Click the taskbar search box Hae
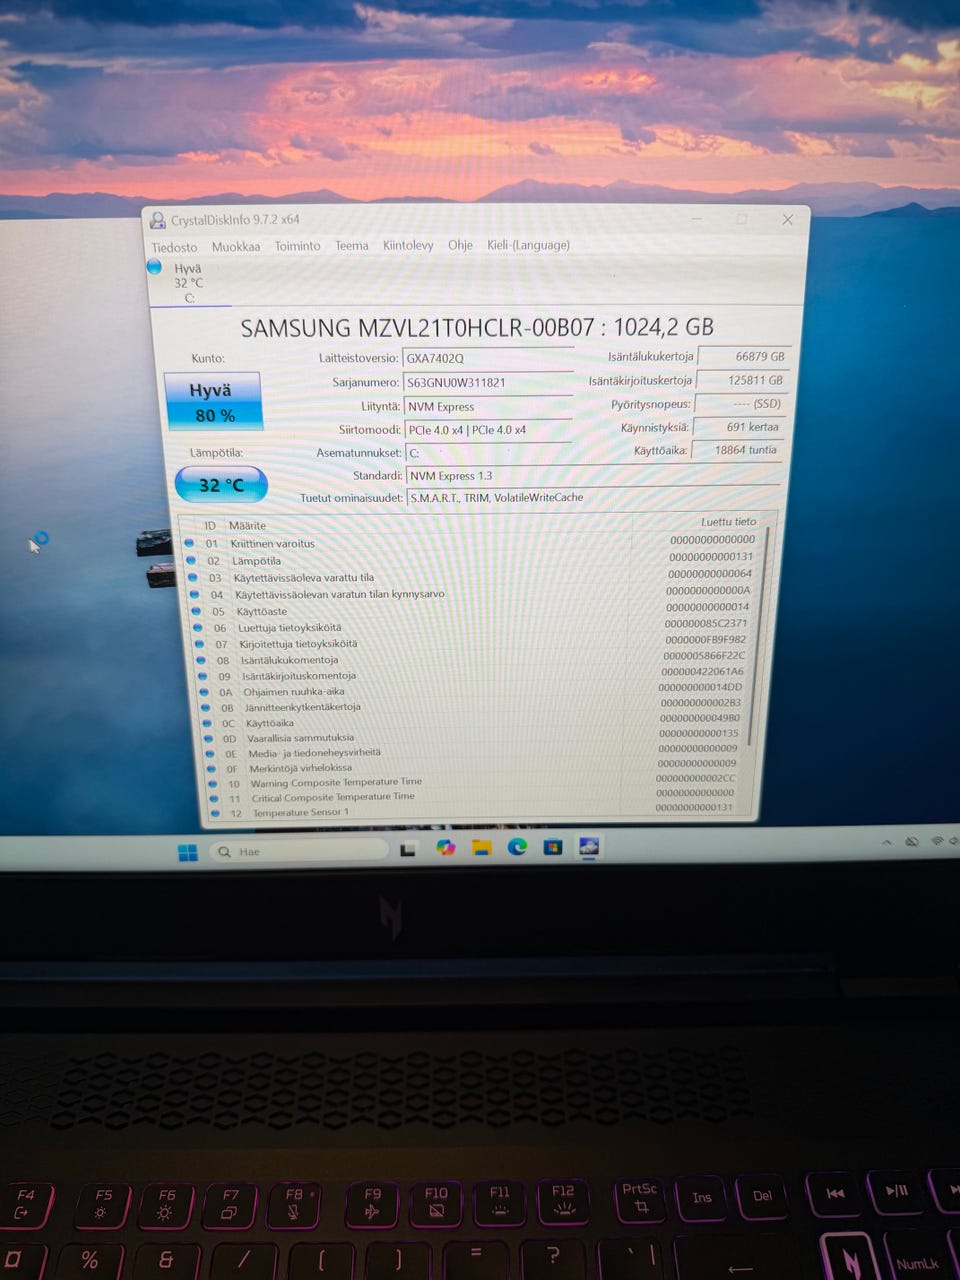 pos(300,851)
